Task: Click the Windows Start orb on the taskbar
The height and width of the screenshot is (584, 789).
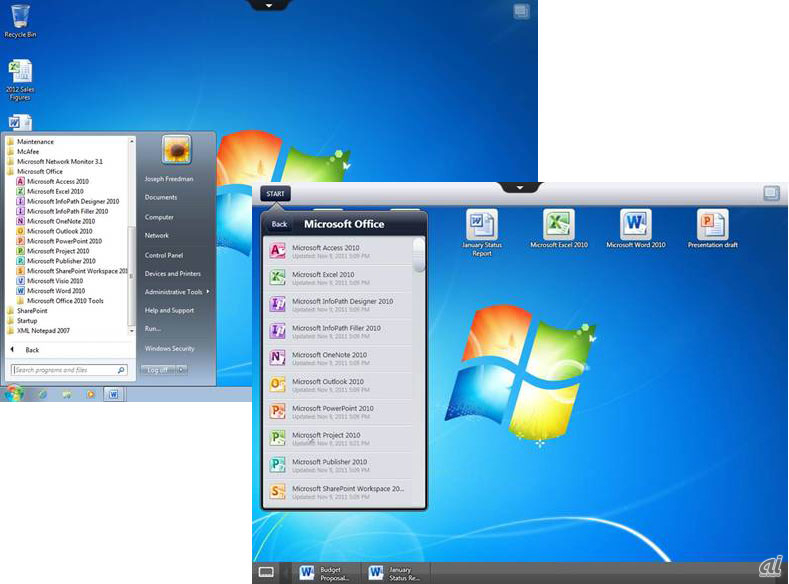Action: (x=14, y=393)
